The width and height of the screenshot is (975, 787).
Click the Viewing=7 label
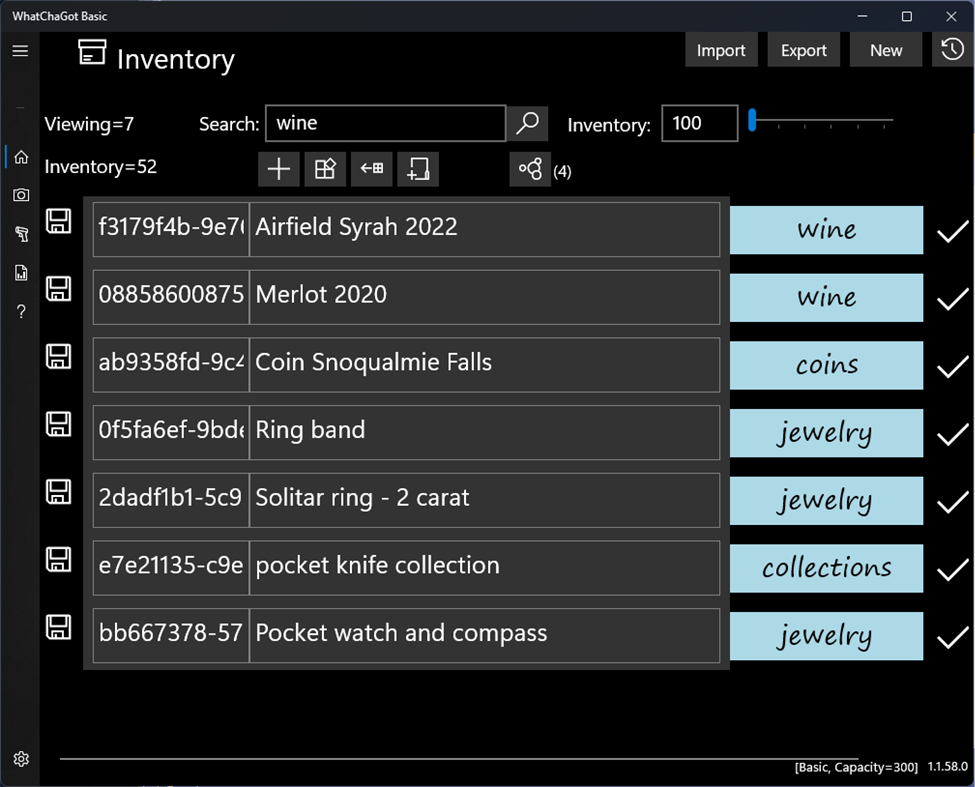click(89, 124)
